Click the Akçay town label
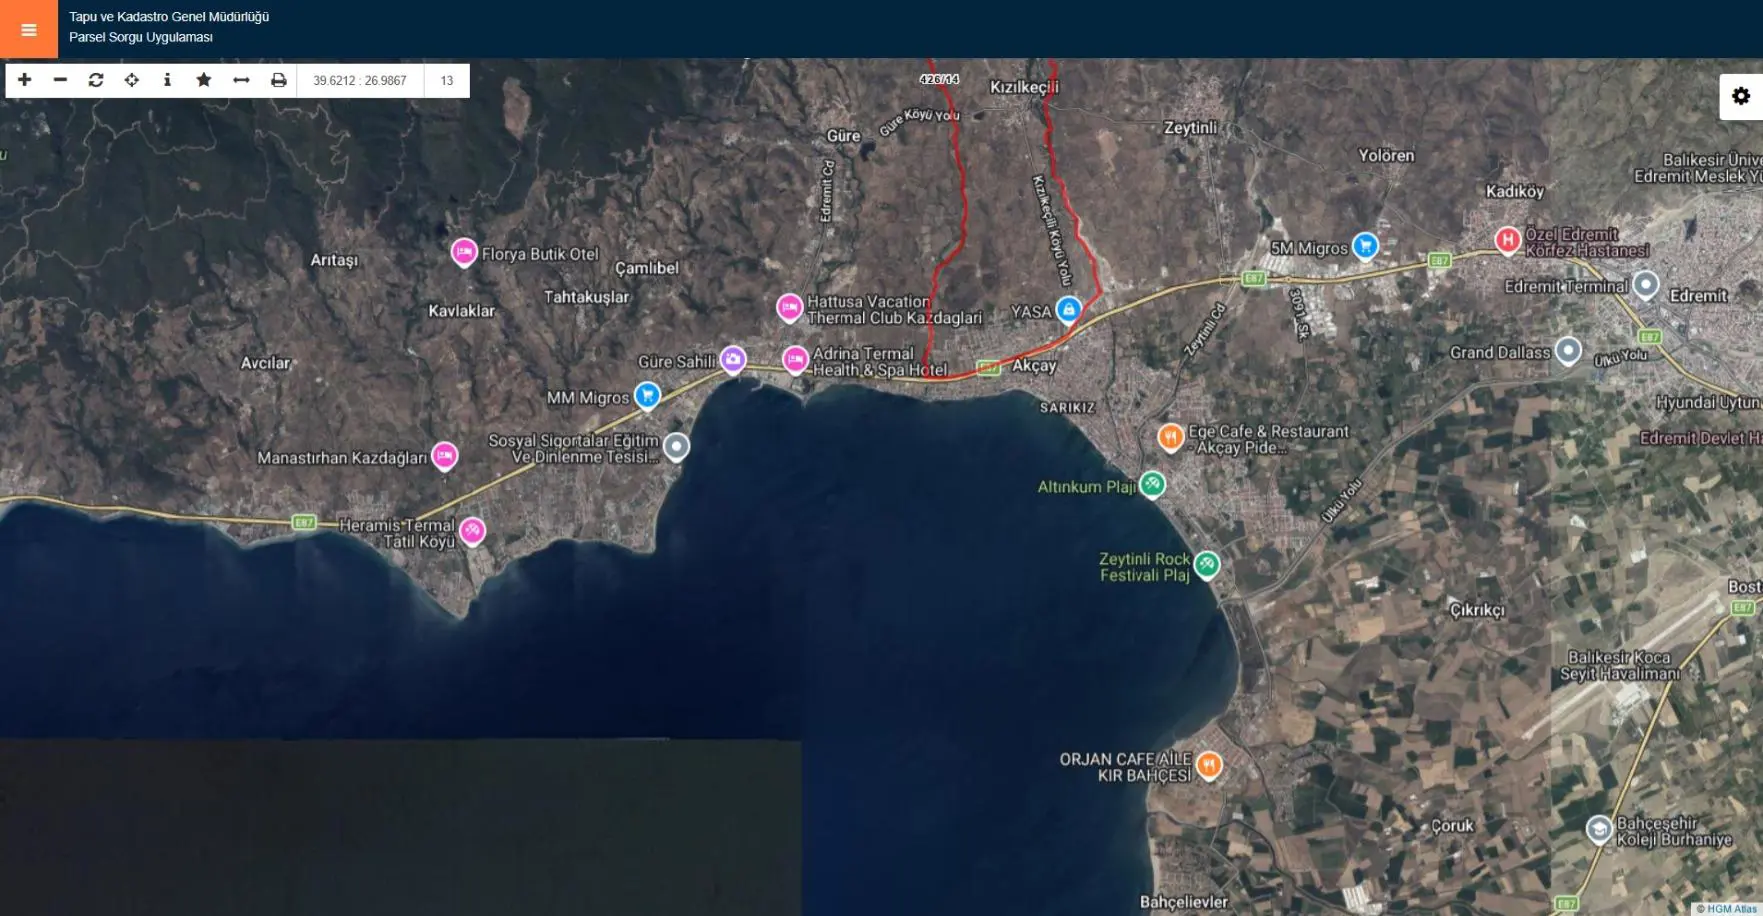This screenshot has height=916, width=1763. coord(1034,366)
